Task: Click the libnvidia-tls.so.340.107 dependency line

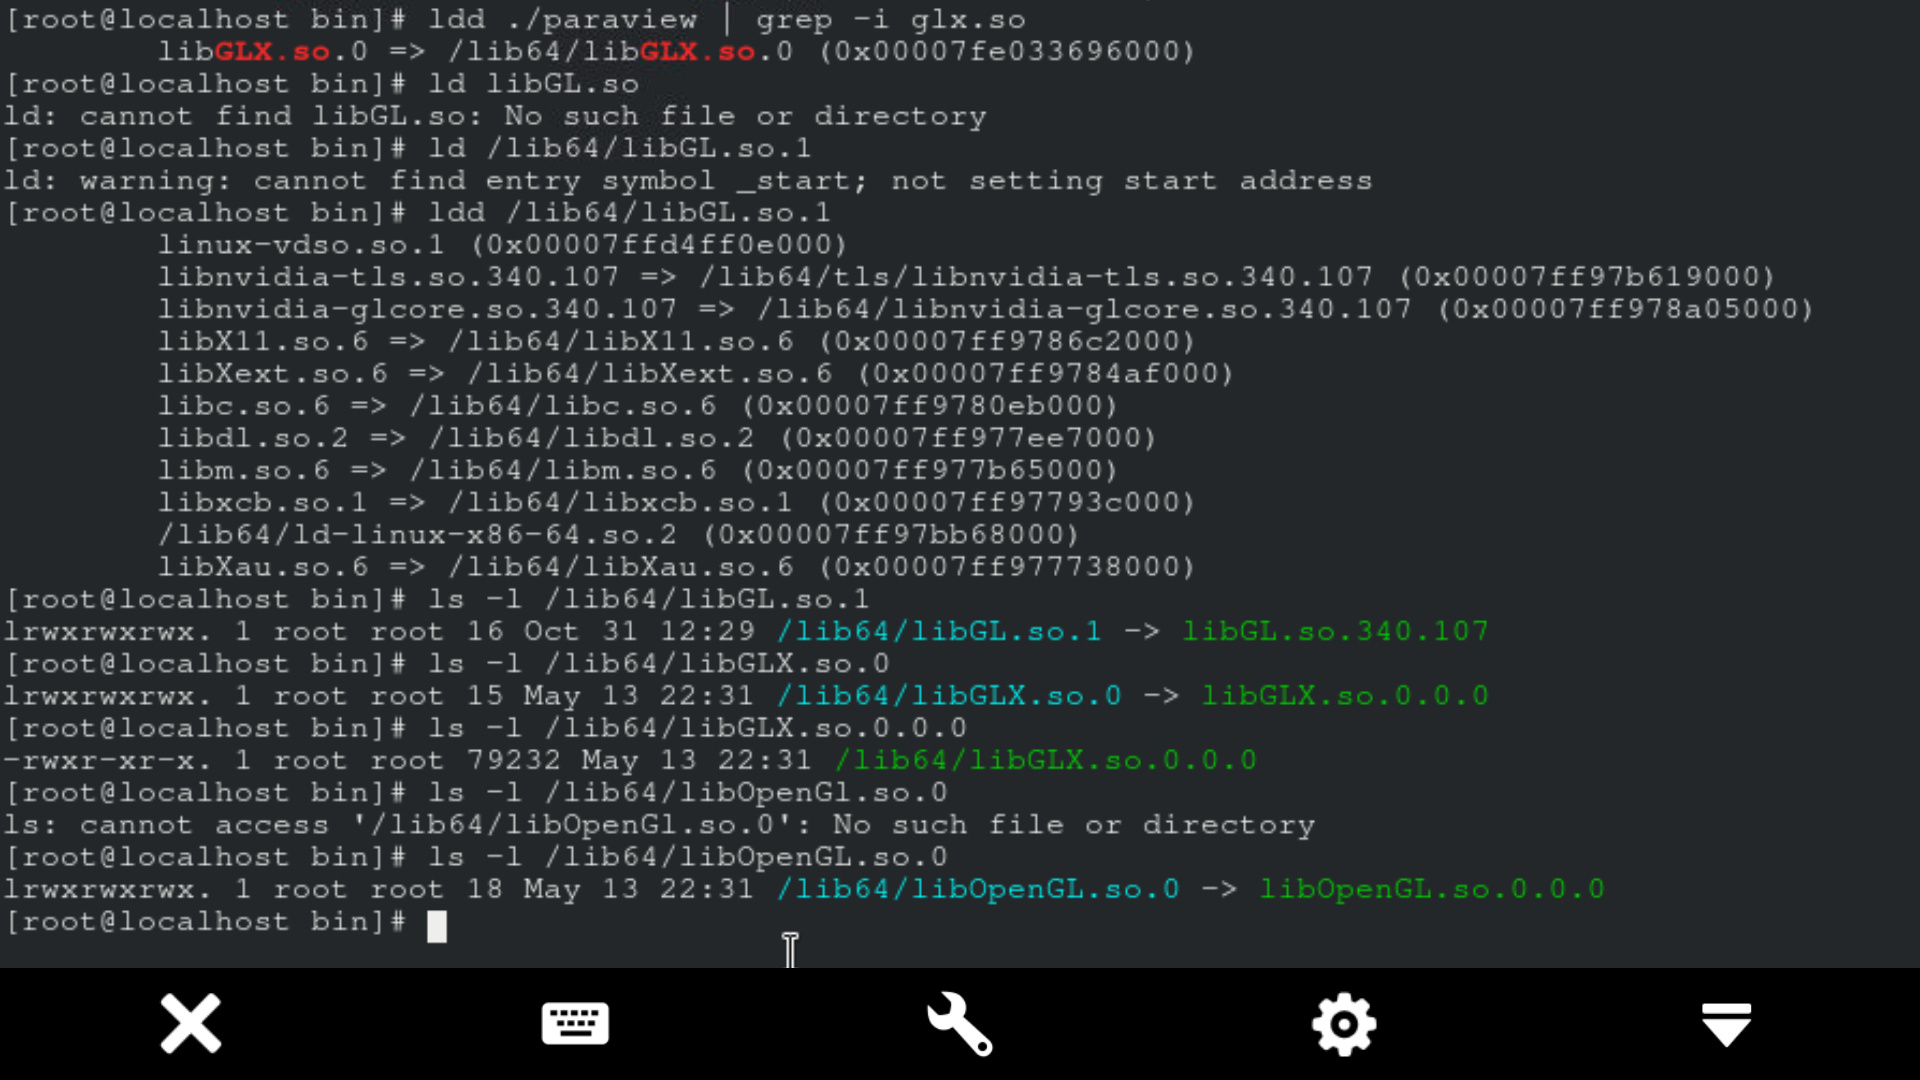Action: pos(967,277)
